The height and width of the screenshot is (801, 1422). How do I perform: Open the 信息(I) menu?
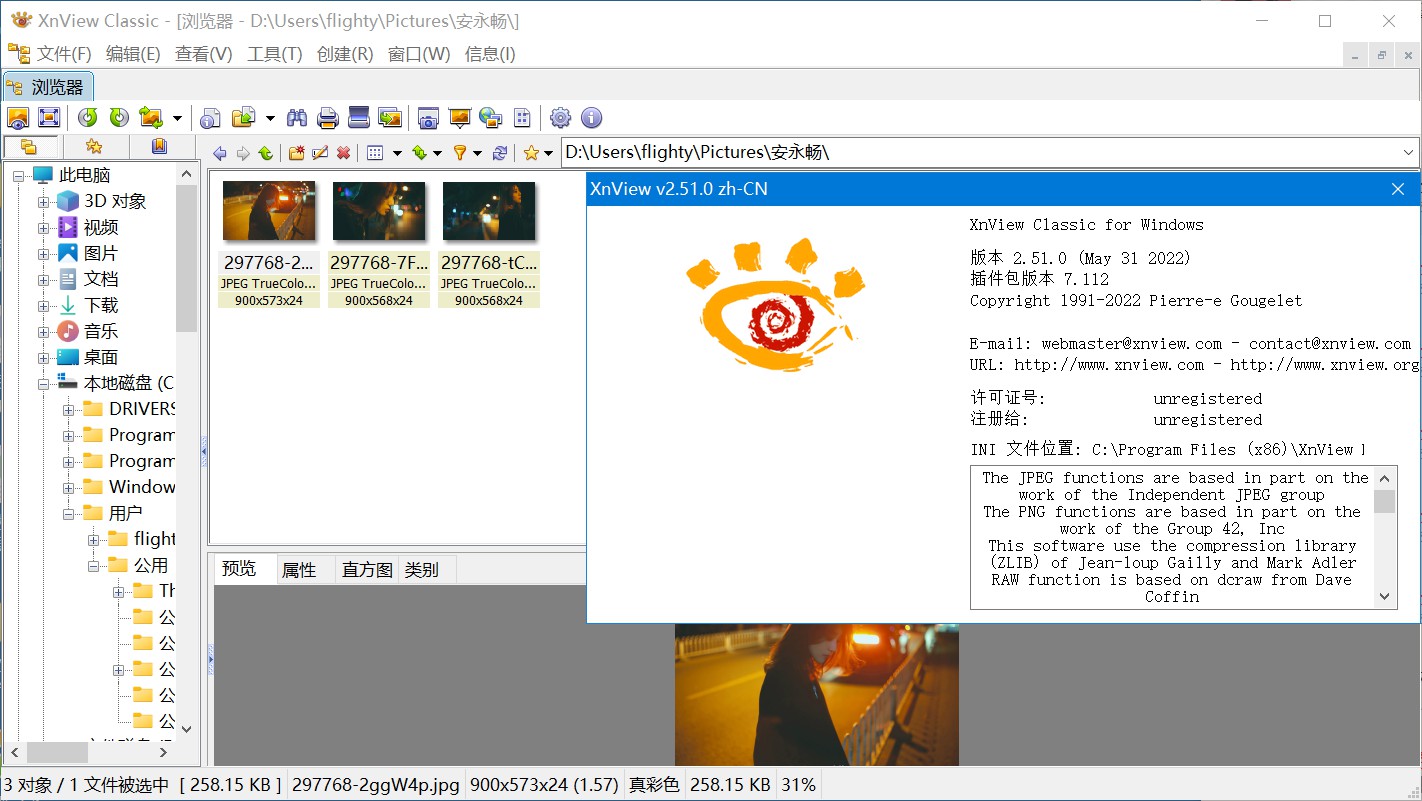[x=490, y=54]
